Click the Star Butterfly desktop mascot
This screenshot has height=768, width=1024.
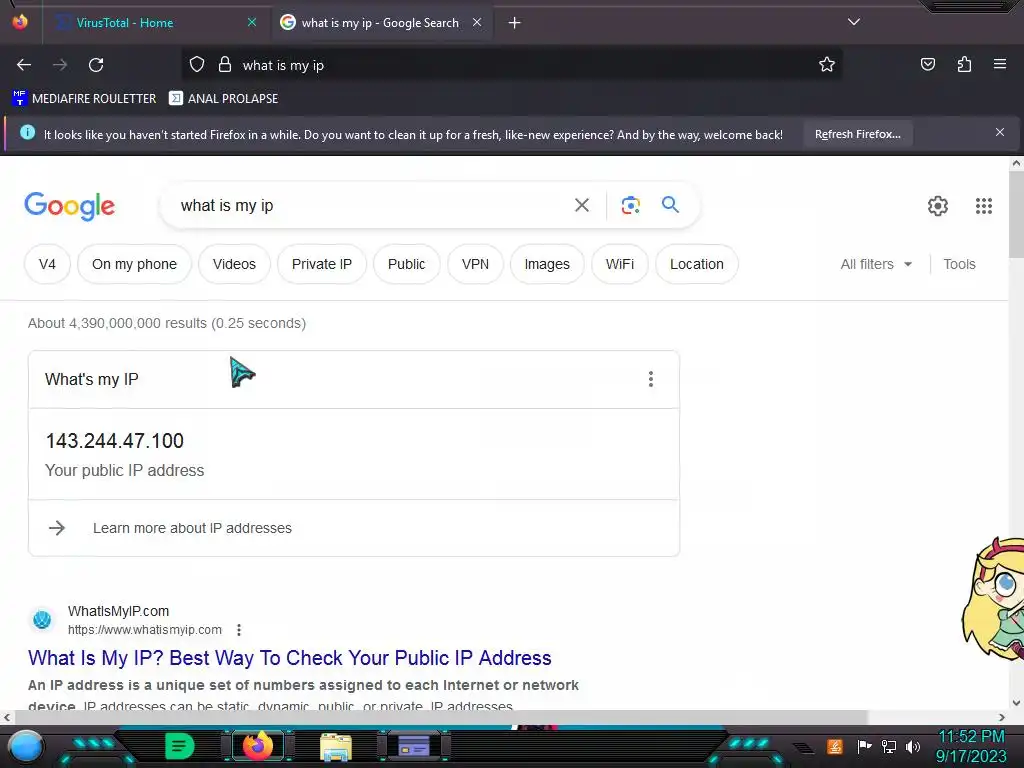click(x=993, y=600)
